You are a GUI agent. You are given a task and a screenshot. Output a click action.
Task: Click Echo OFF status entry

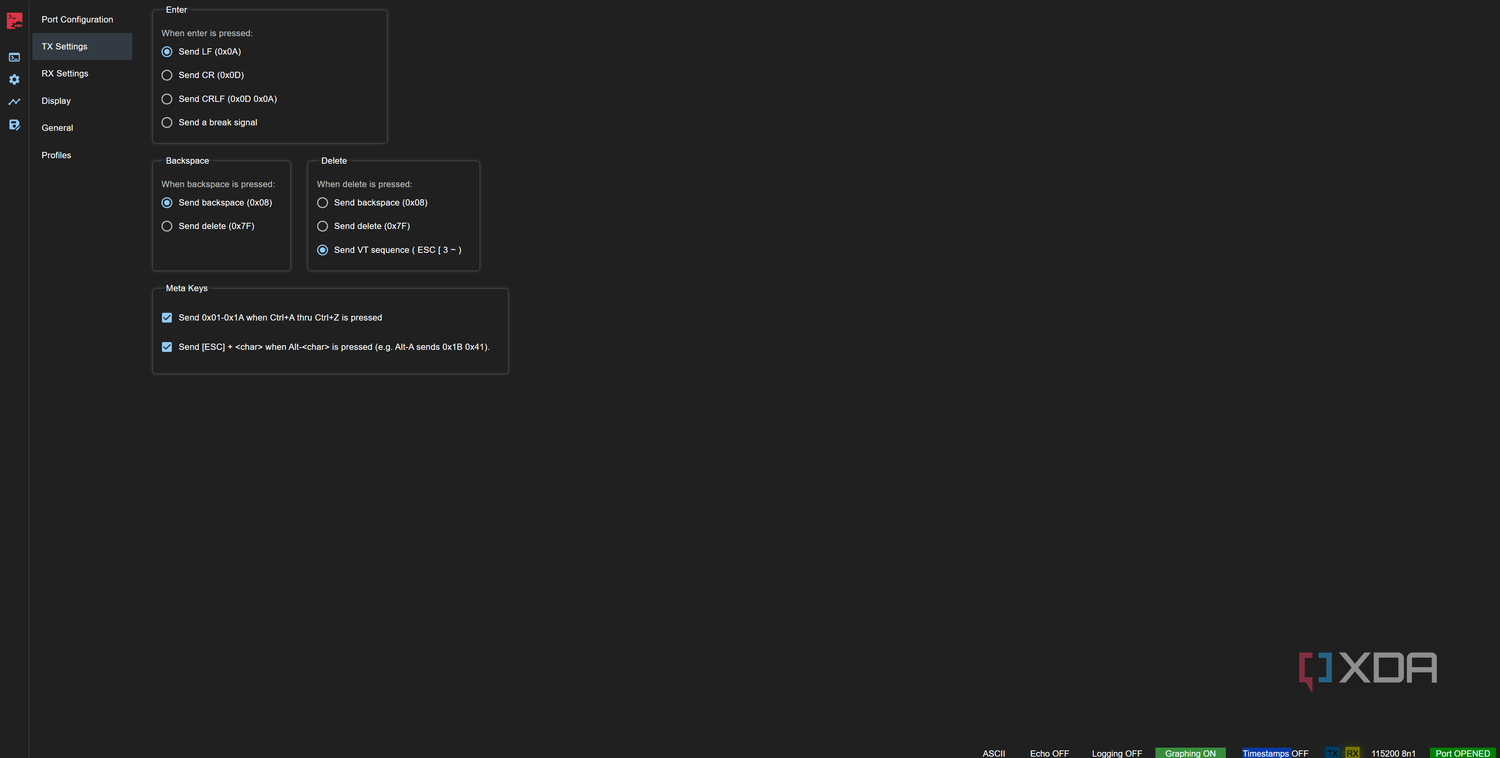1049,753
